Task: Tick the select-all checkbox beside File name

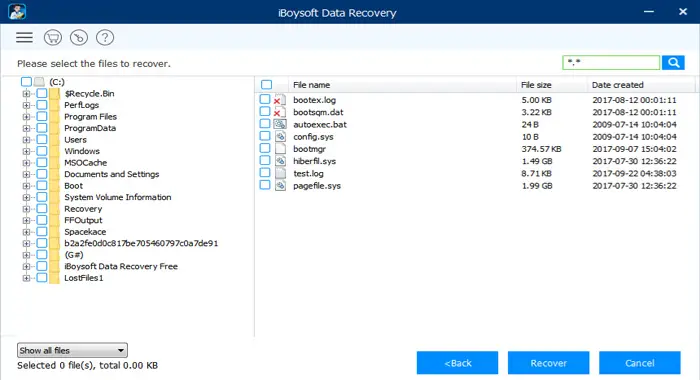Action: point(267,85)
